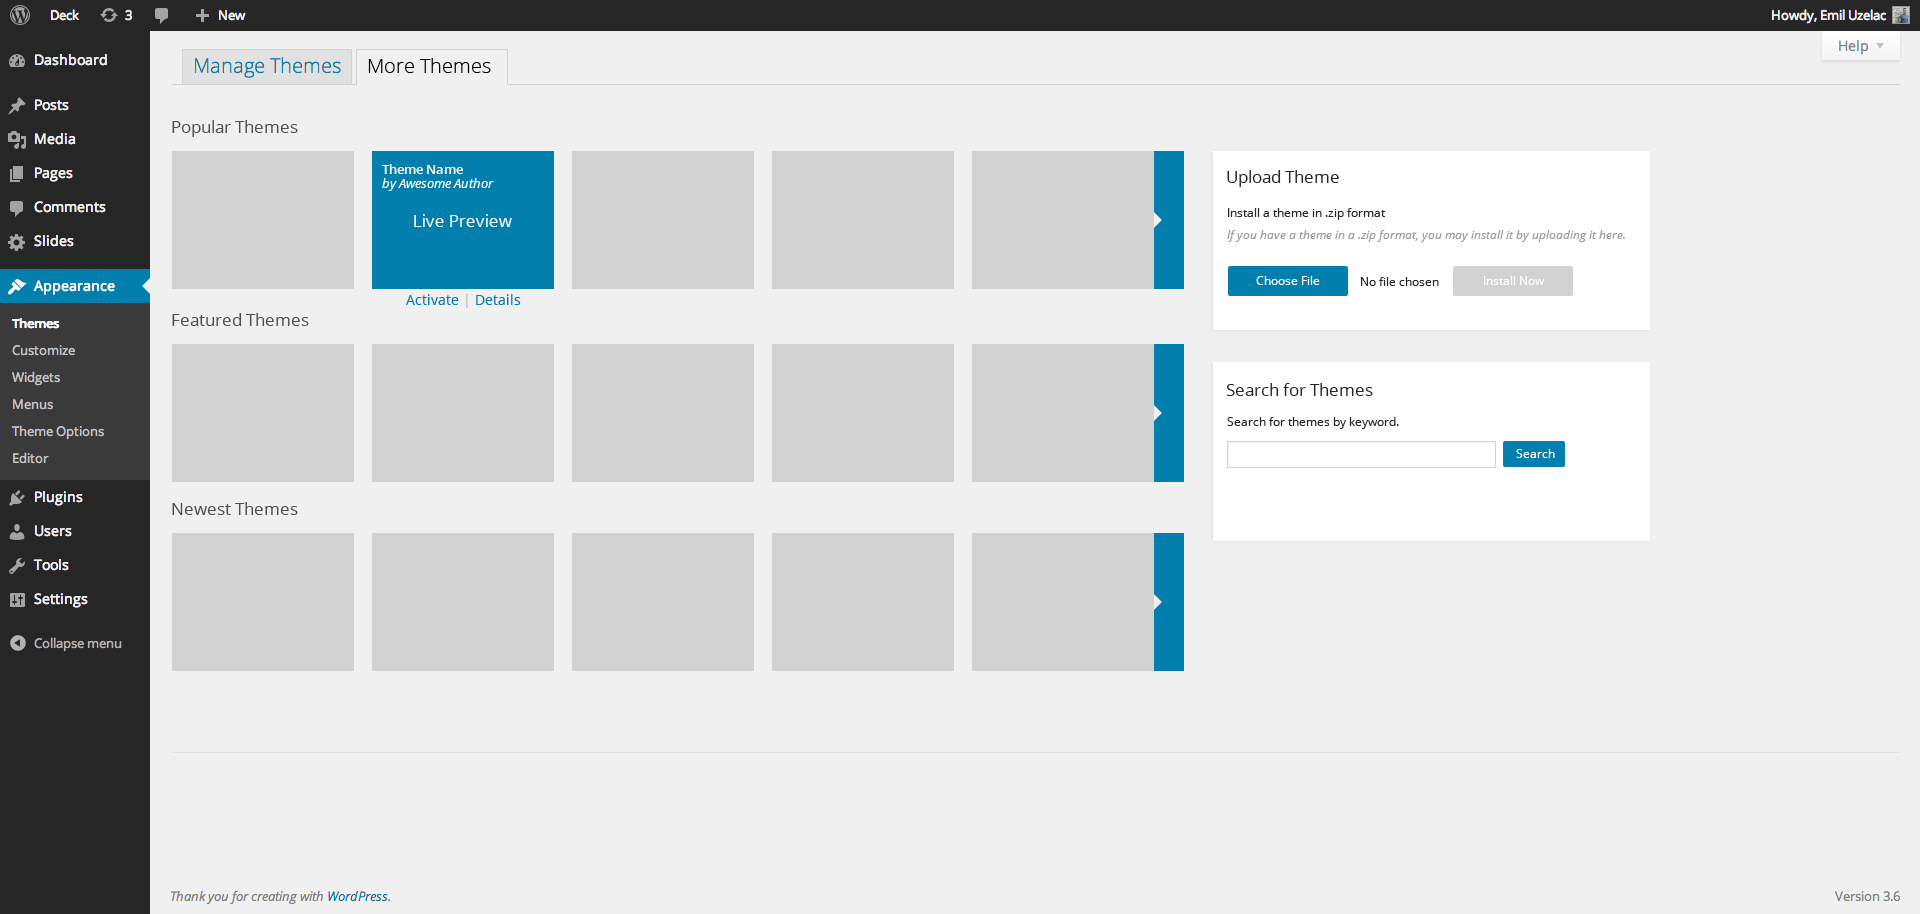Viewport: 1920px width, 914px height.
Task: Show next Popular Themes with arrow
Action: point(1168,220)
